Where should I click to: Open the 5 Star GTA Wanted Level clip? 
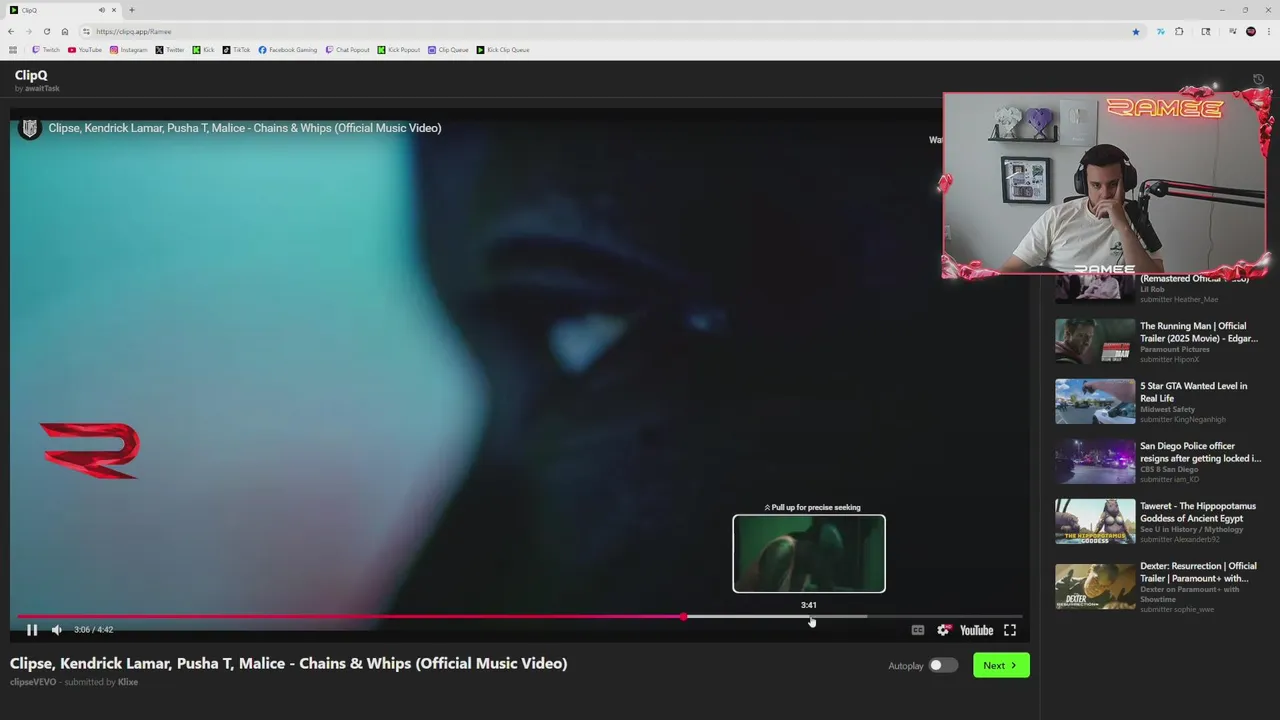click(x=1160, y=401)
